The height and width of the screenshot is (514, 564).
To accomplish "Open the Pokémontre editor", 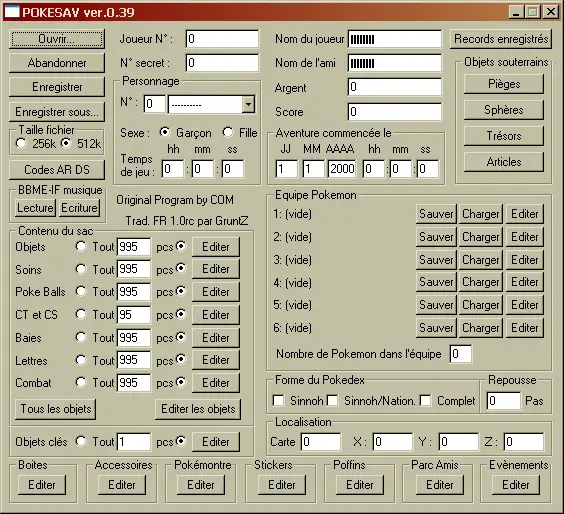I will click(201, 485).
